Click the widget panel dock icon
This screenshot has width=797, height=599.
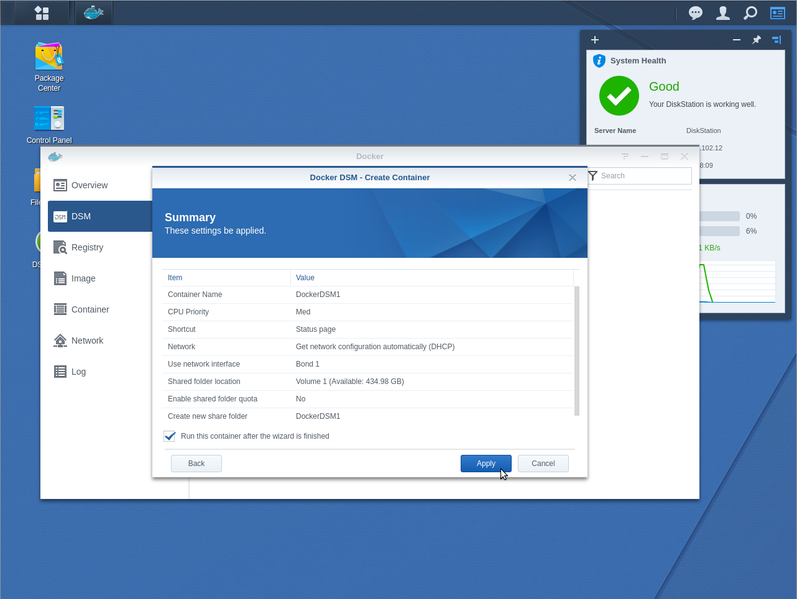(x=777, y=40)
